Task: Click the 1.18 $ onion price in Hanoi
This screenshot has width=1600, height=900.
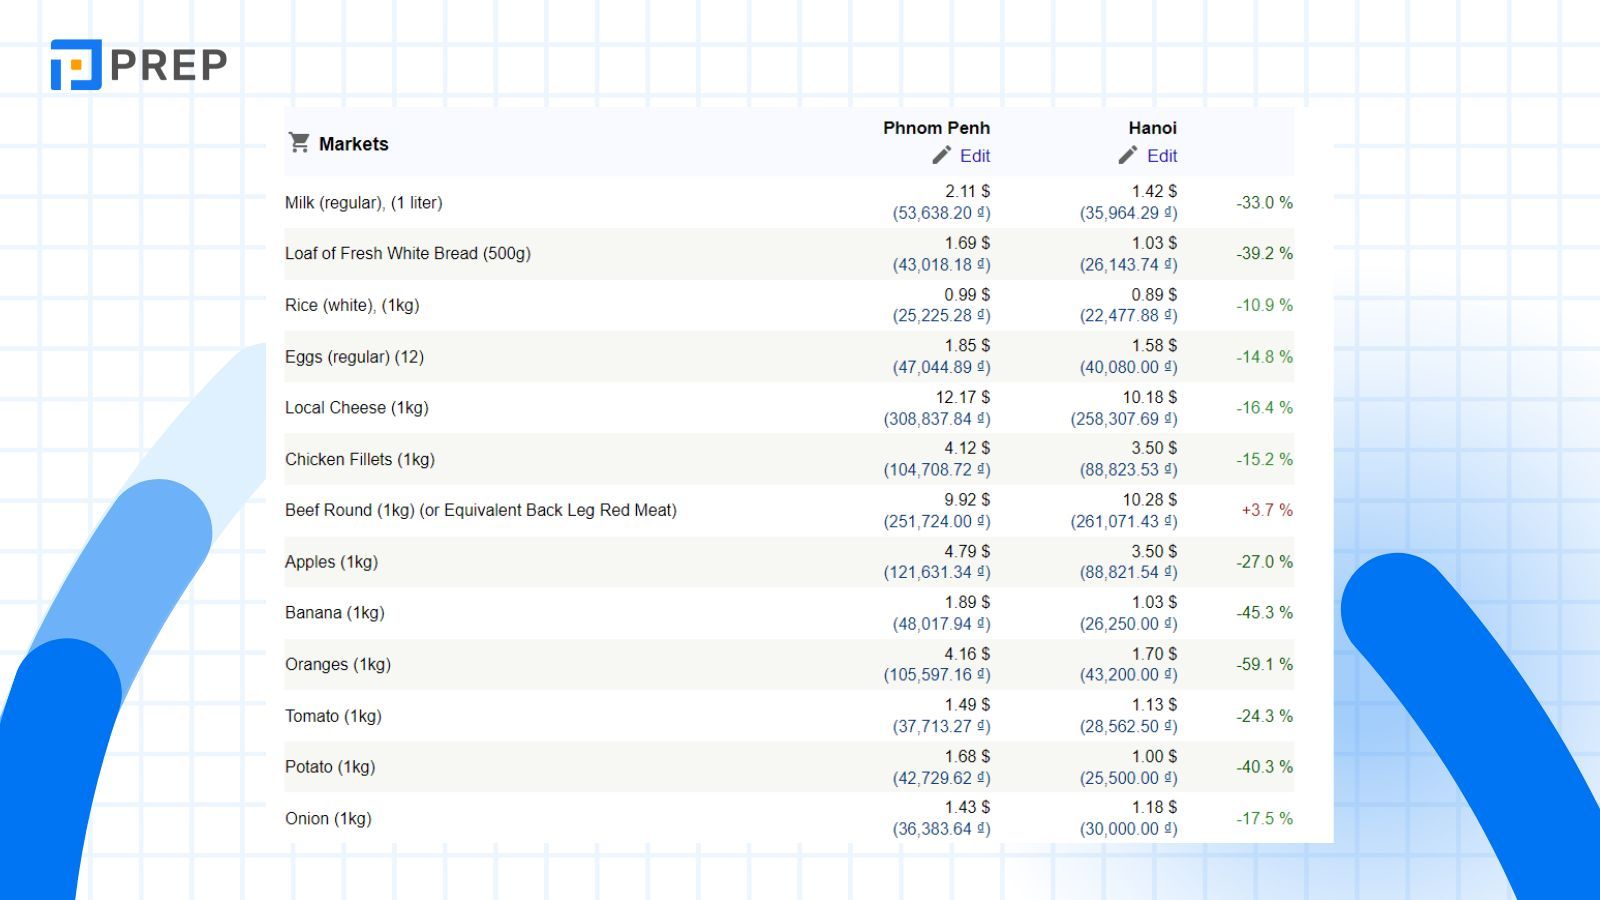Action: 1154,808
